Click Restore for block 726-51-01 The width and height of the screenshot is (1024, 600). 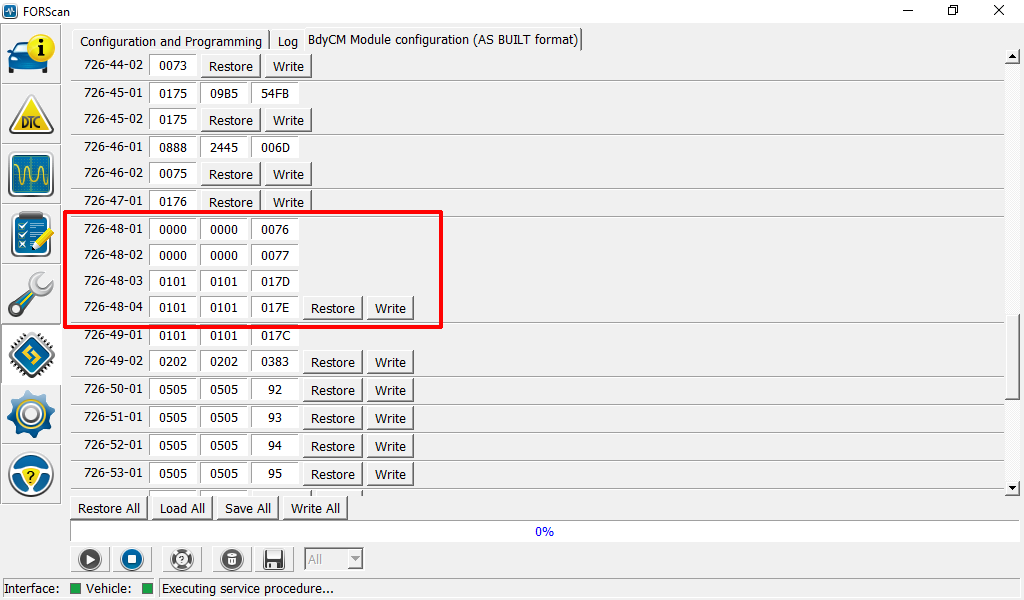click(x=333, y=418)
